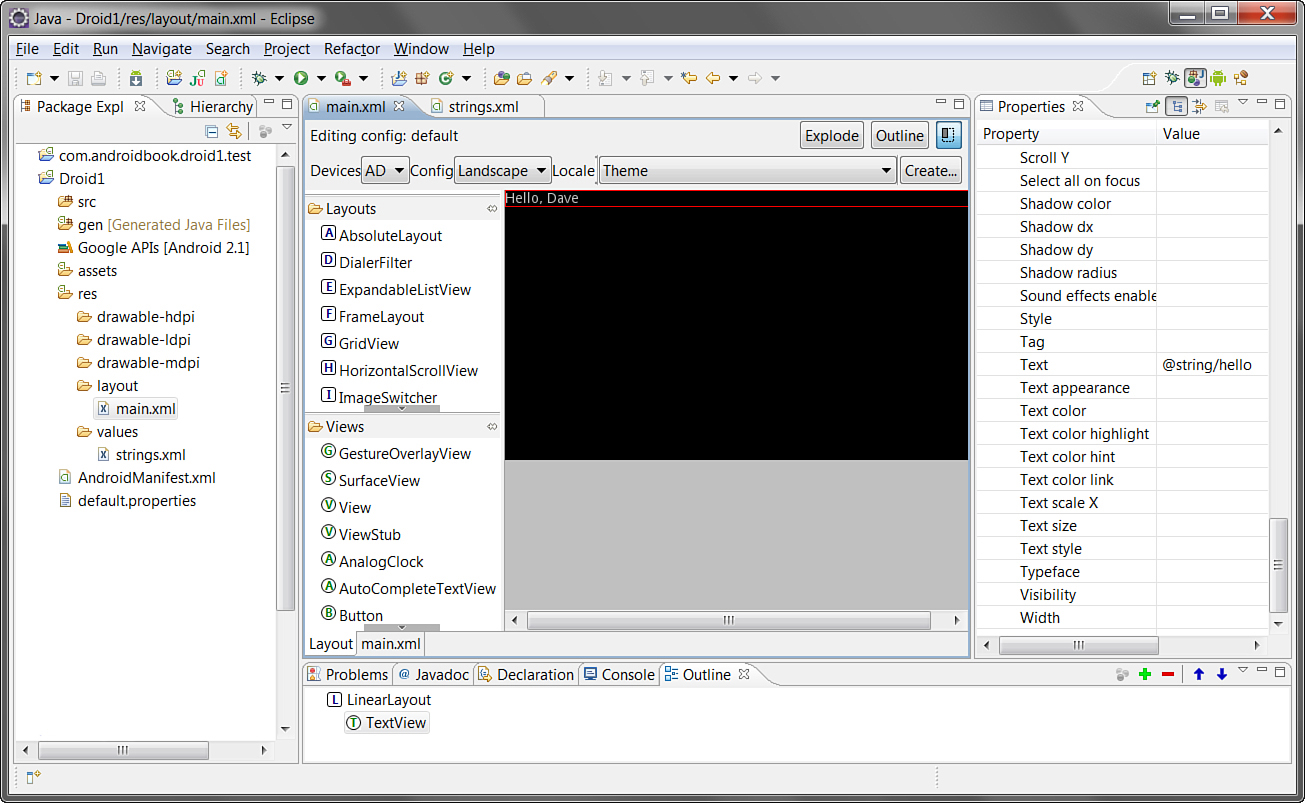This screenshot has height=803, width=1305.
Task: Toggle Java perspective button
Action: (x=1195, y=78)
